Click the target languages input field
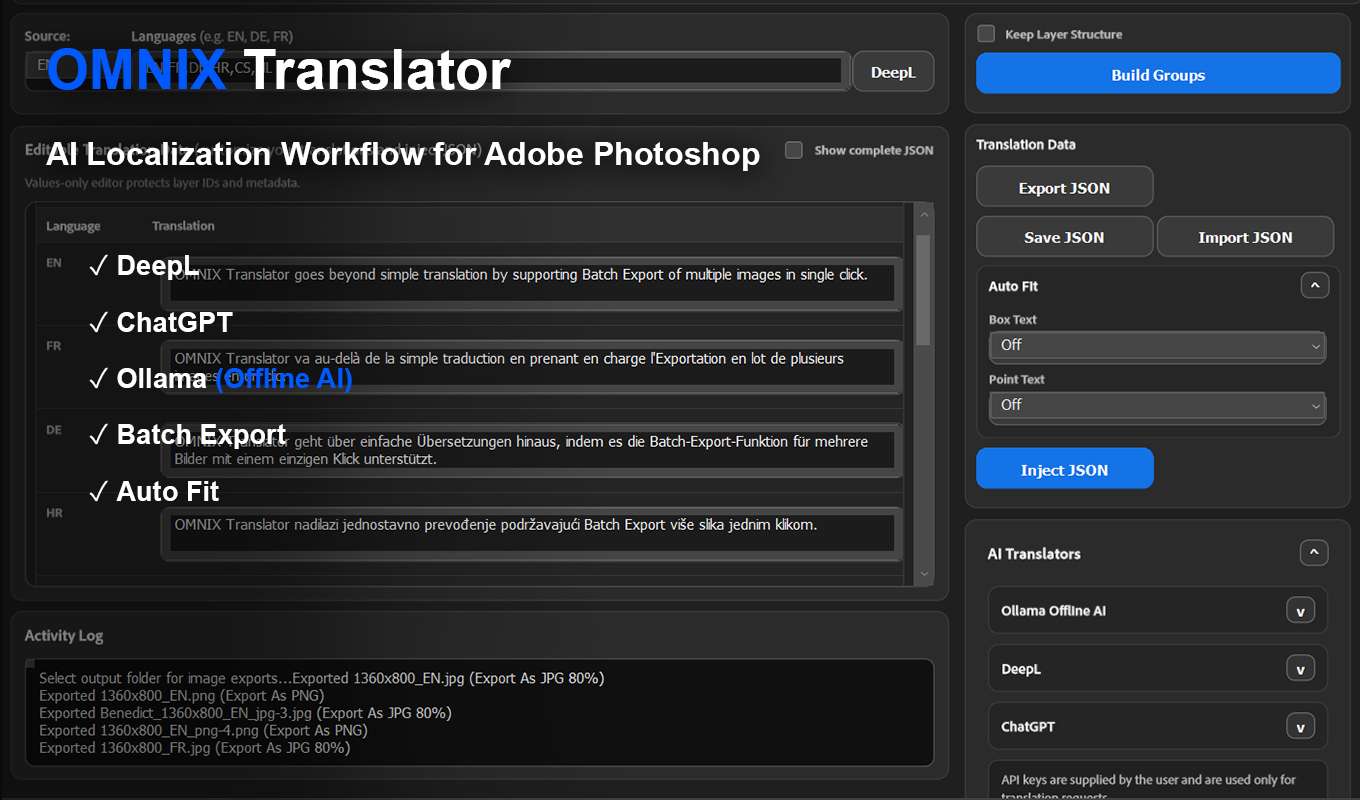 491,70
